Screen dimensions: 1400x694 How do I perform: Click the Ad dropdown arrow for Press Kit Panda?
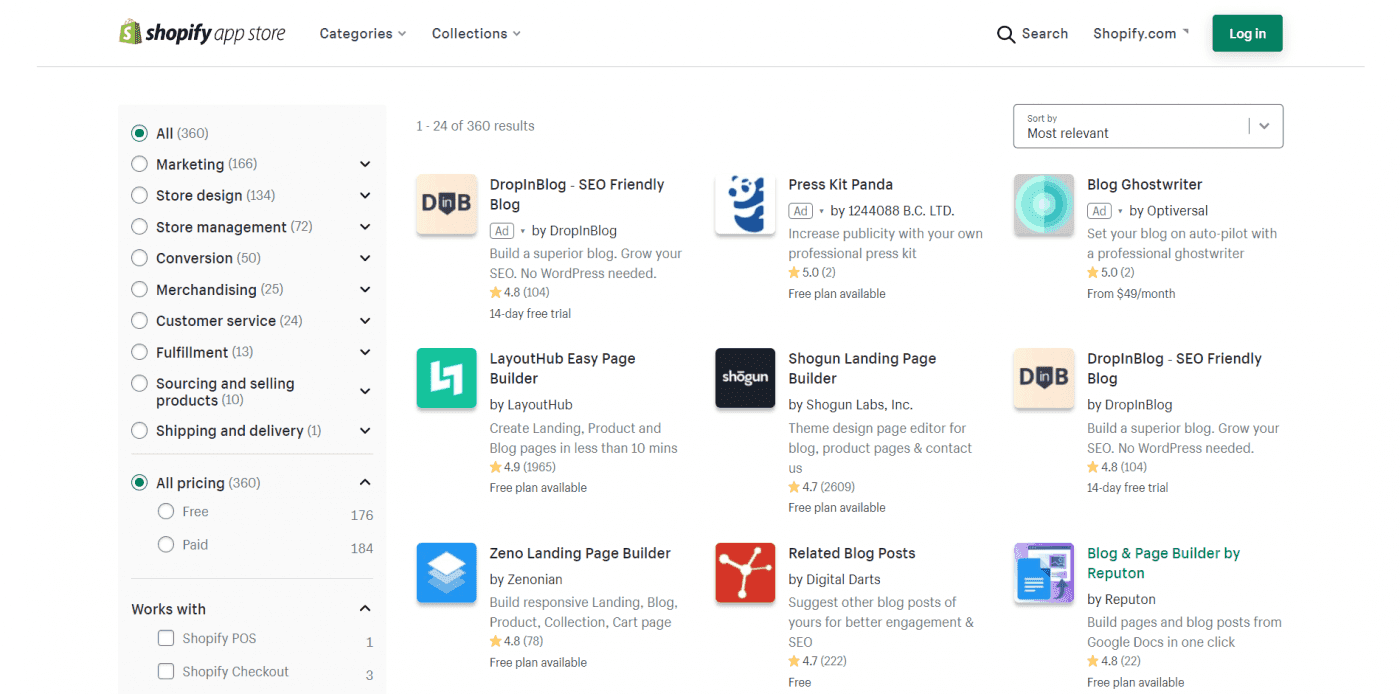pyautogui.click(x=821, y=211)
